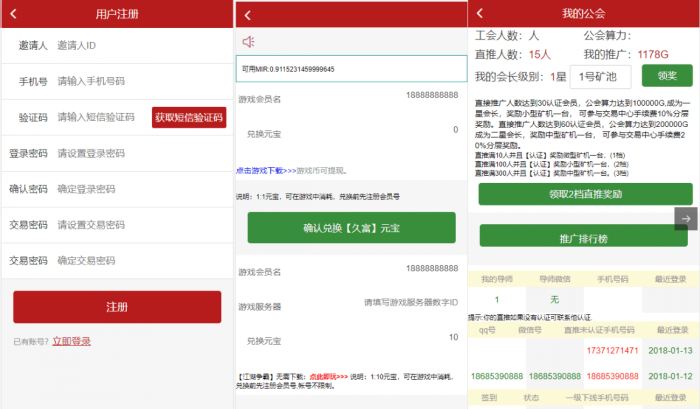Click 确定登录密码 confirmation field
The width and height of the screenshot is (700, 409).
[130, 189]
